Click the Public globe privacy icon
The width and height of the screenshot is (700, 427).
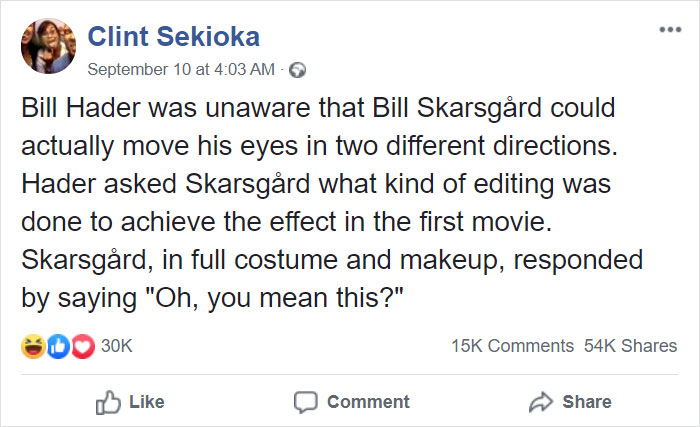297,70
